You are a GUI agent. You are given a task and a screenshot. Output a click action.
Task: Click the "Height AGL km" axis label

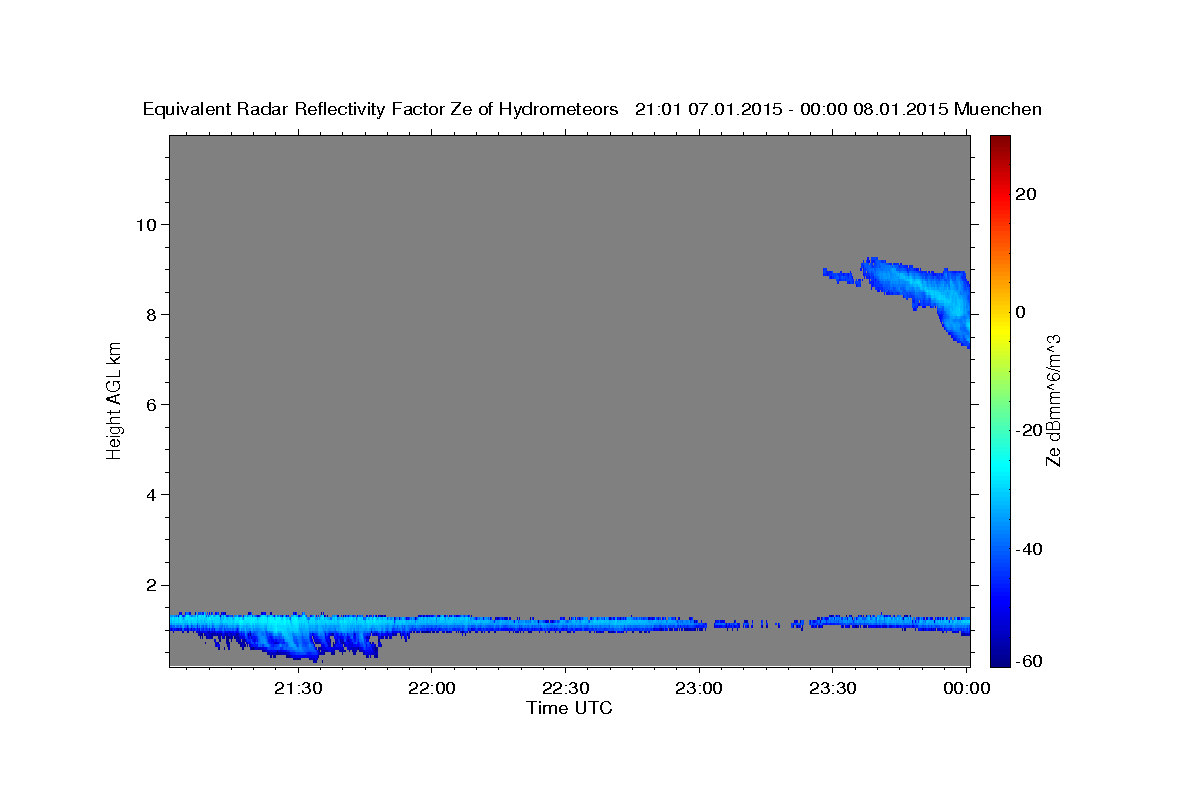(x=114, y=400)
